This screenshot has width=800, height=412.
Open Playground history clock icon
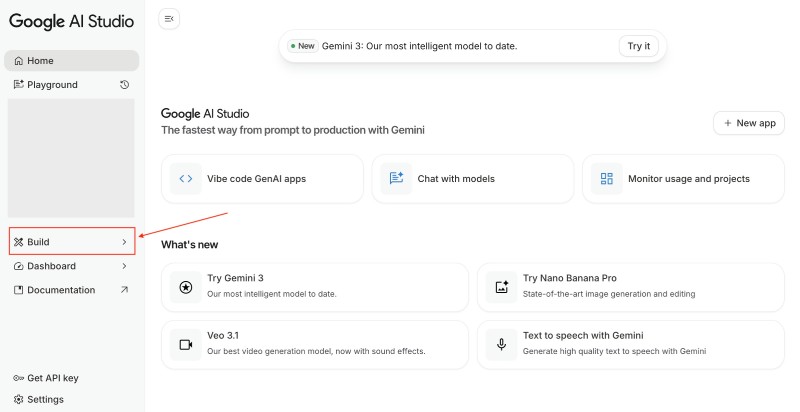(x=124, y=85)
